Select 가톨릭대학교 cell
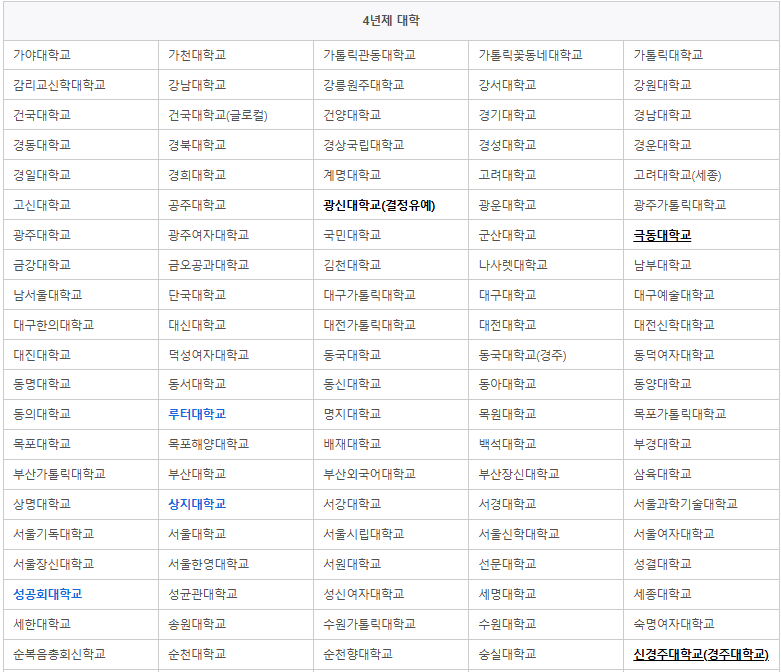Screen dimensions: 781x672 (701, 55)
